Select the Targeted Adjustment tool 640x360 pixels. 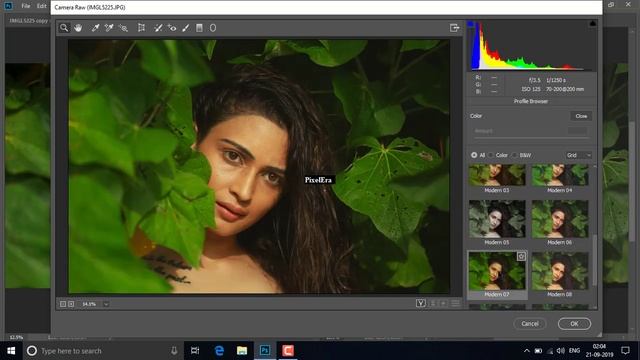coord(123,28)
